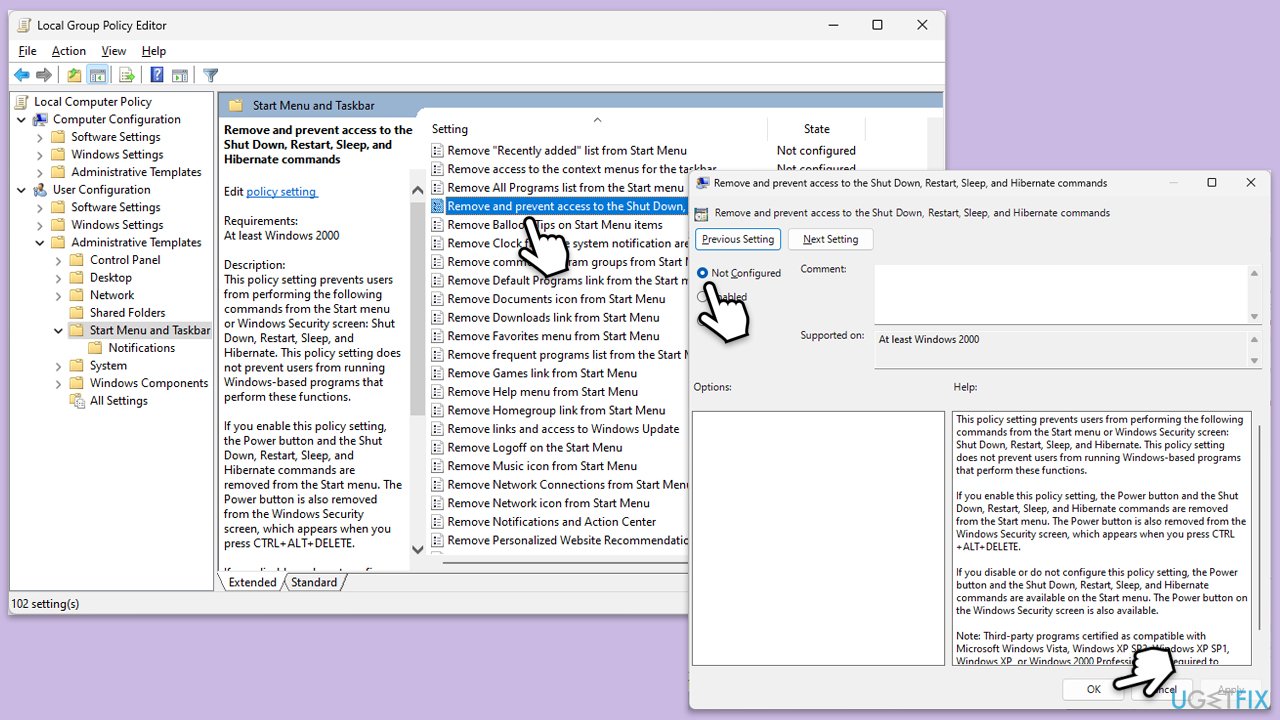Image resolution: width=1280 pixels, height=720 pixels.
Task: Open the 'policy setting' edit link
Action: click(281, 192)
